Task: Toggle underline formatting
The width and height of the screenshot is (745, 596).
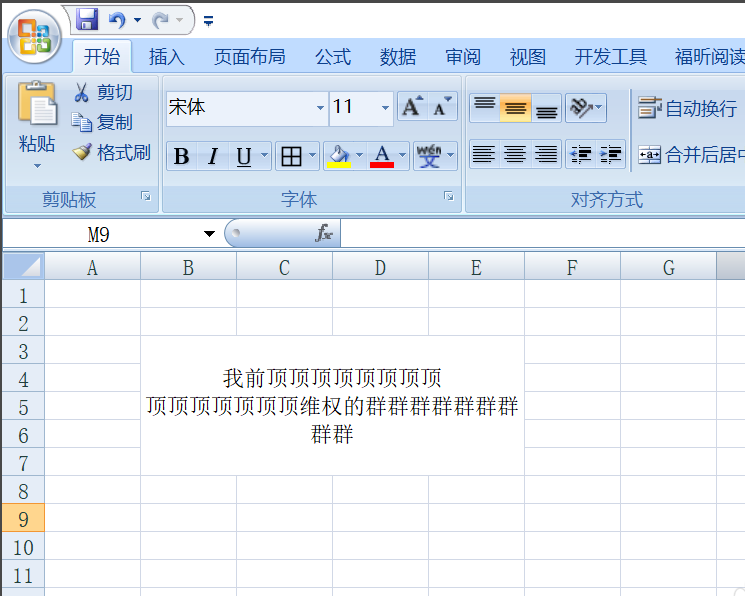Action: 244,156
